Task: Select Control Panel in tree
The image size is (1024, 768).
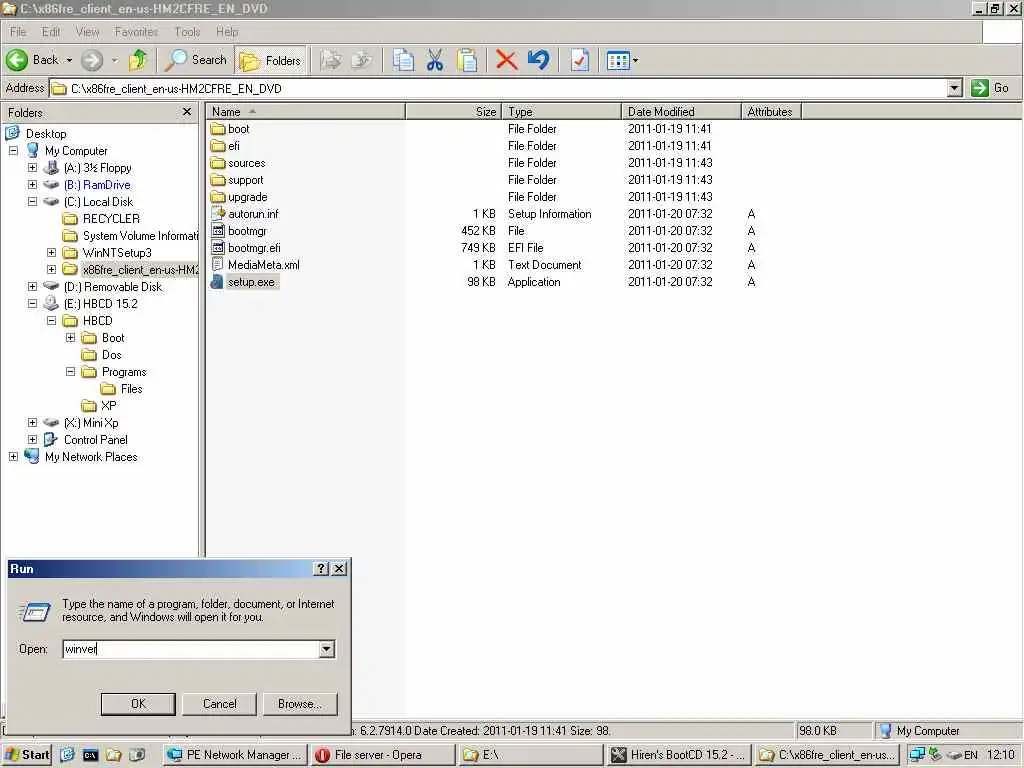Action: (95, 440)
